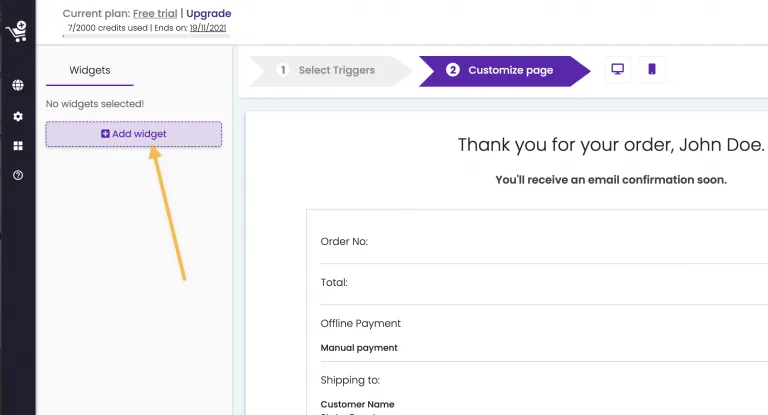Open the Free trial plan link

[155, 14]
